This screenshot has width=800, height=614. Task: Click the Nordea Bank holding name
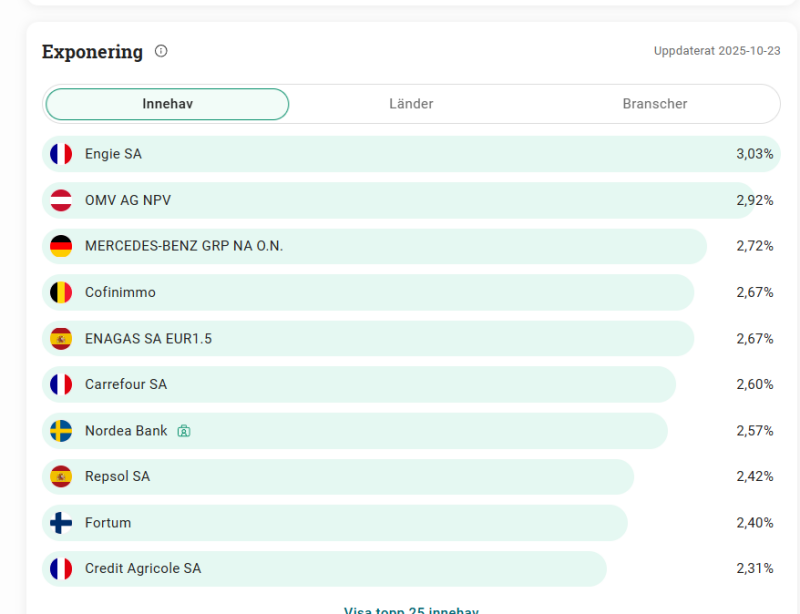(126, 431)
